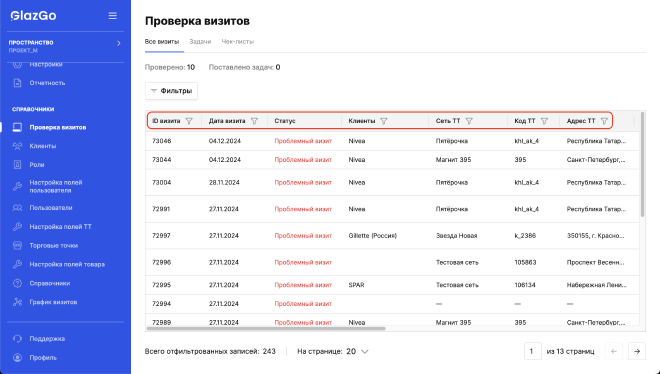Click the Профиль user icon
The height and width of the screenshot is (374, 660).
pyautogui.click(x=17, y=358)
